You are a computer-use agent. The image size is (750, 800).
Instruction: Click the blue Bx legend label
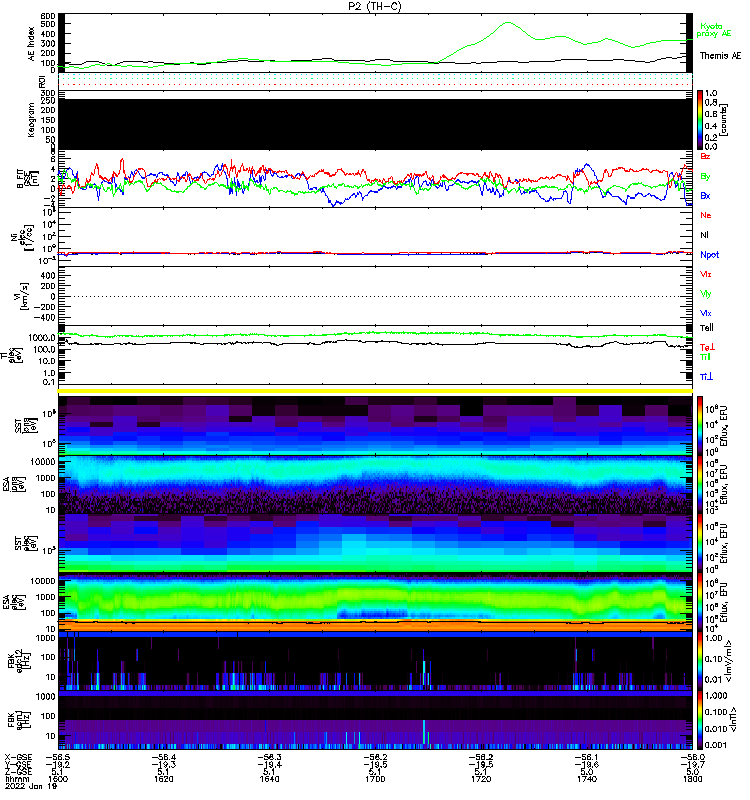705,195
